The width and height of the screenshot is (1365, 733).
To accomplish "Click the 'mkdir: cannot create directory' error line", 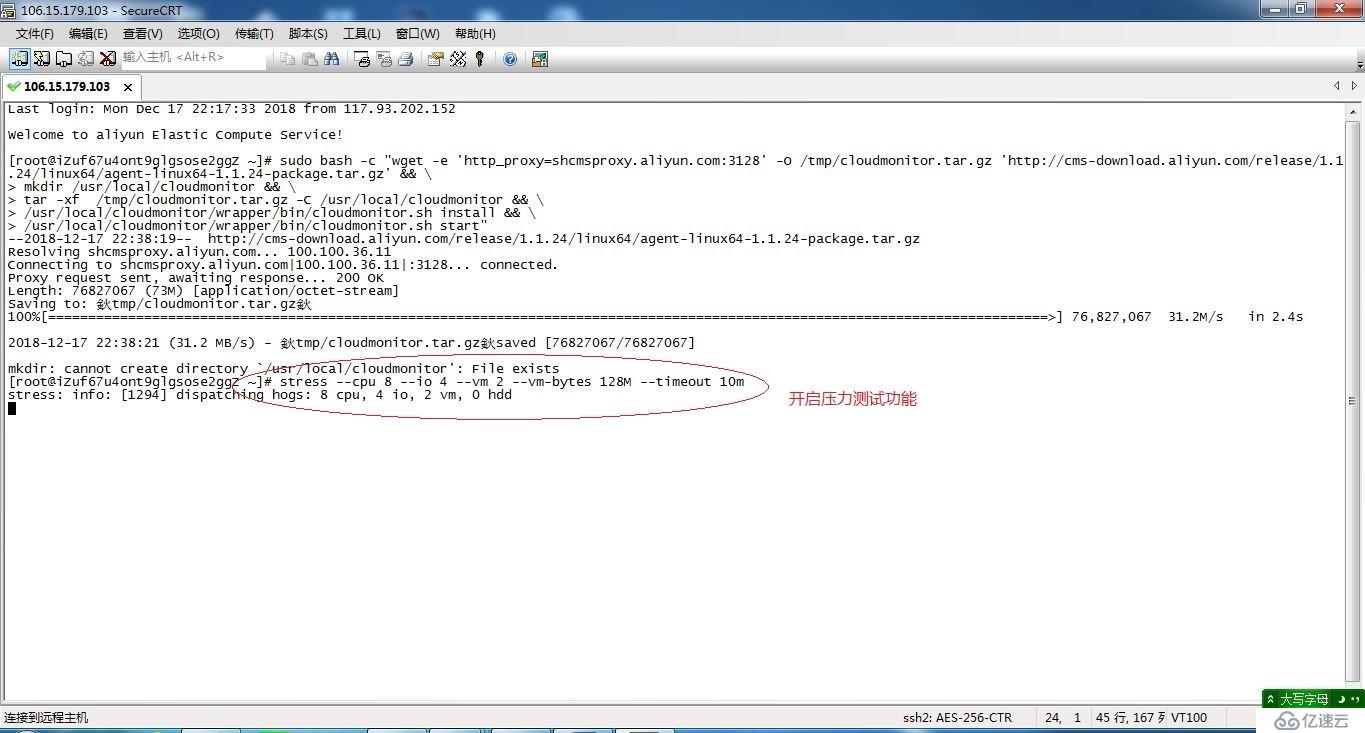I will coord(284,369).
